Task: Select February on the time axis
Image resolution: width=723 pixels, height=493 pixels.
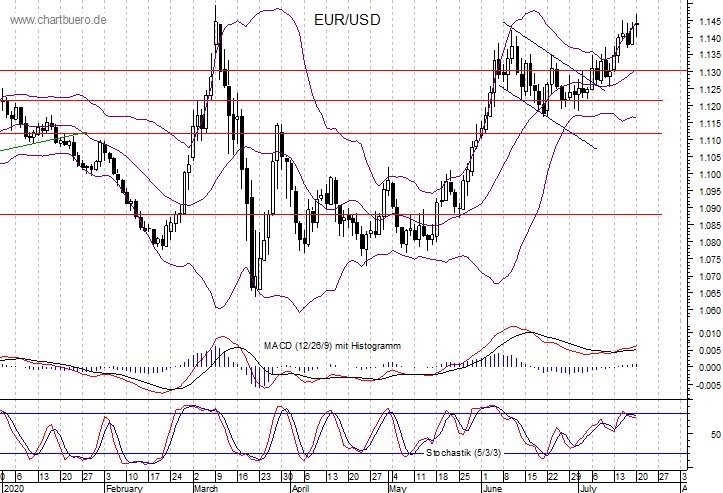Action: (x=127, y=488)
